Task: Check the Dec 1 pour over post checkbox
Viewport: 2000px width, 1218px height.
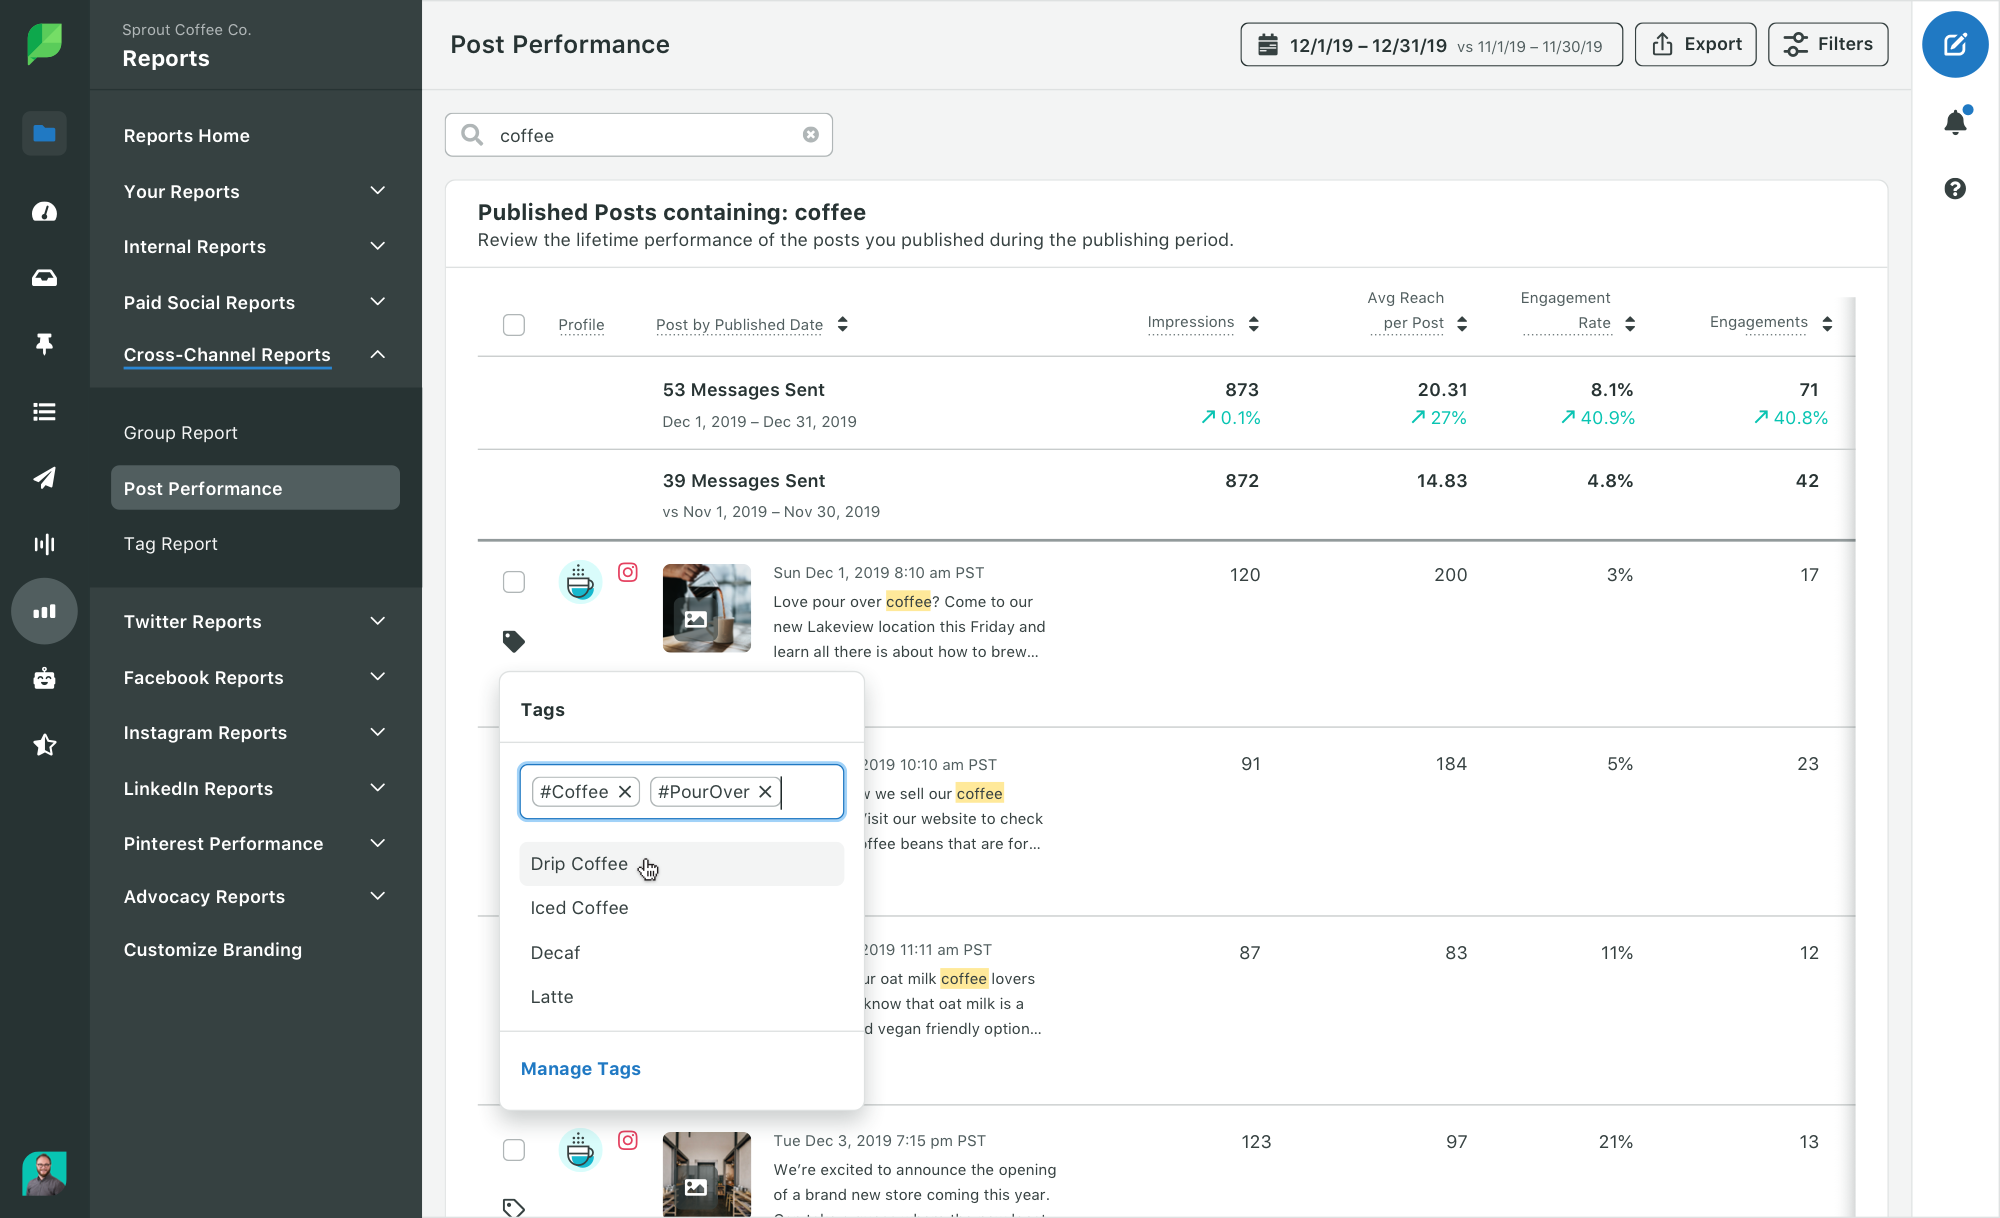Action: point(514,582)
